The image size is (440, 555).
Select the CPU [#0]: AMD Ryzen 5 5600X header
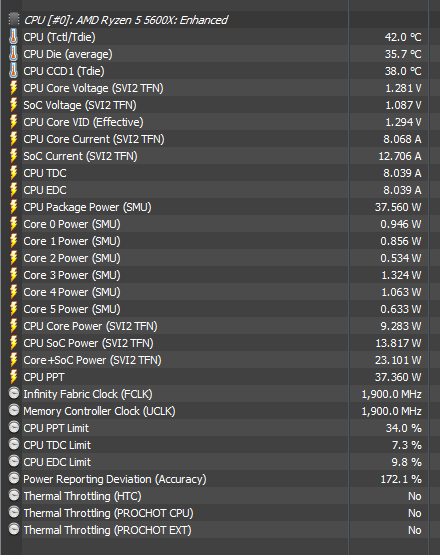tap(126, 20)
